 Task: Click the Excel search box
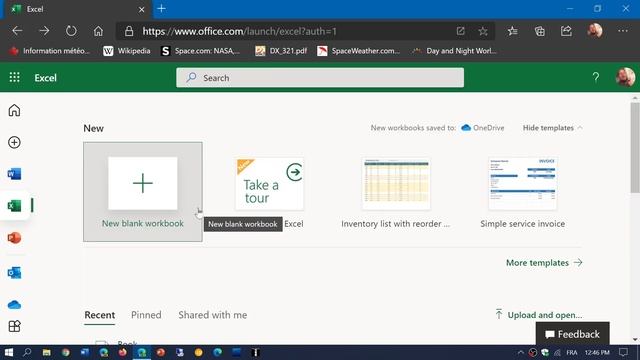pyautogui.click(x=320, y=78)
